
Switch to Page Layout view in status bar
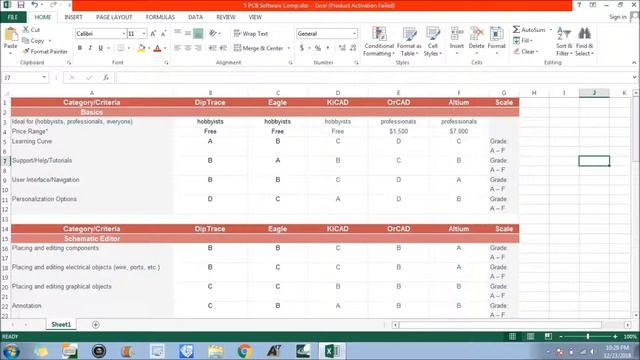tap(530, 336)
